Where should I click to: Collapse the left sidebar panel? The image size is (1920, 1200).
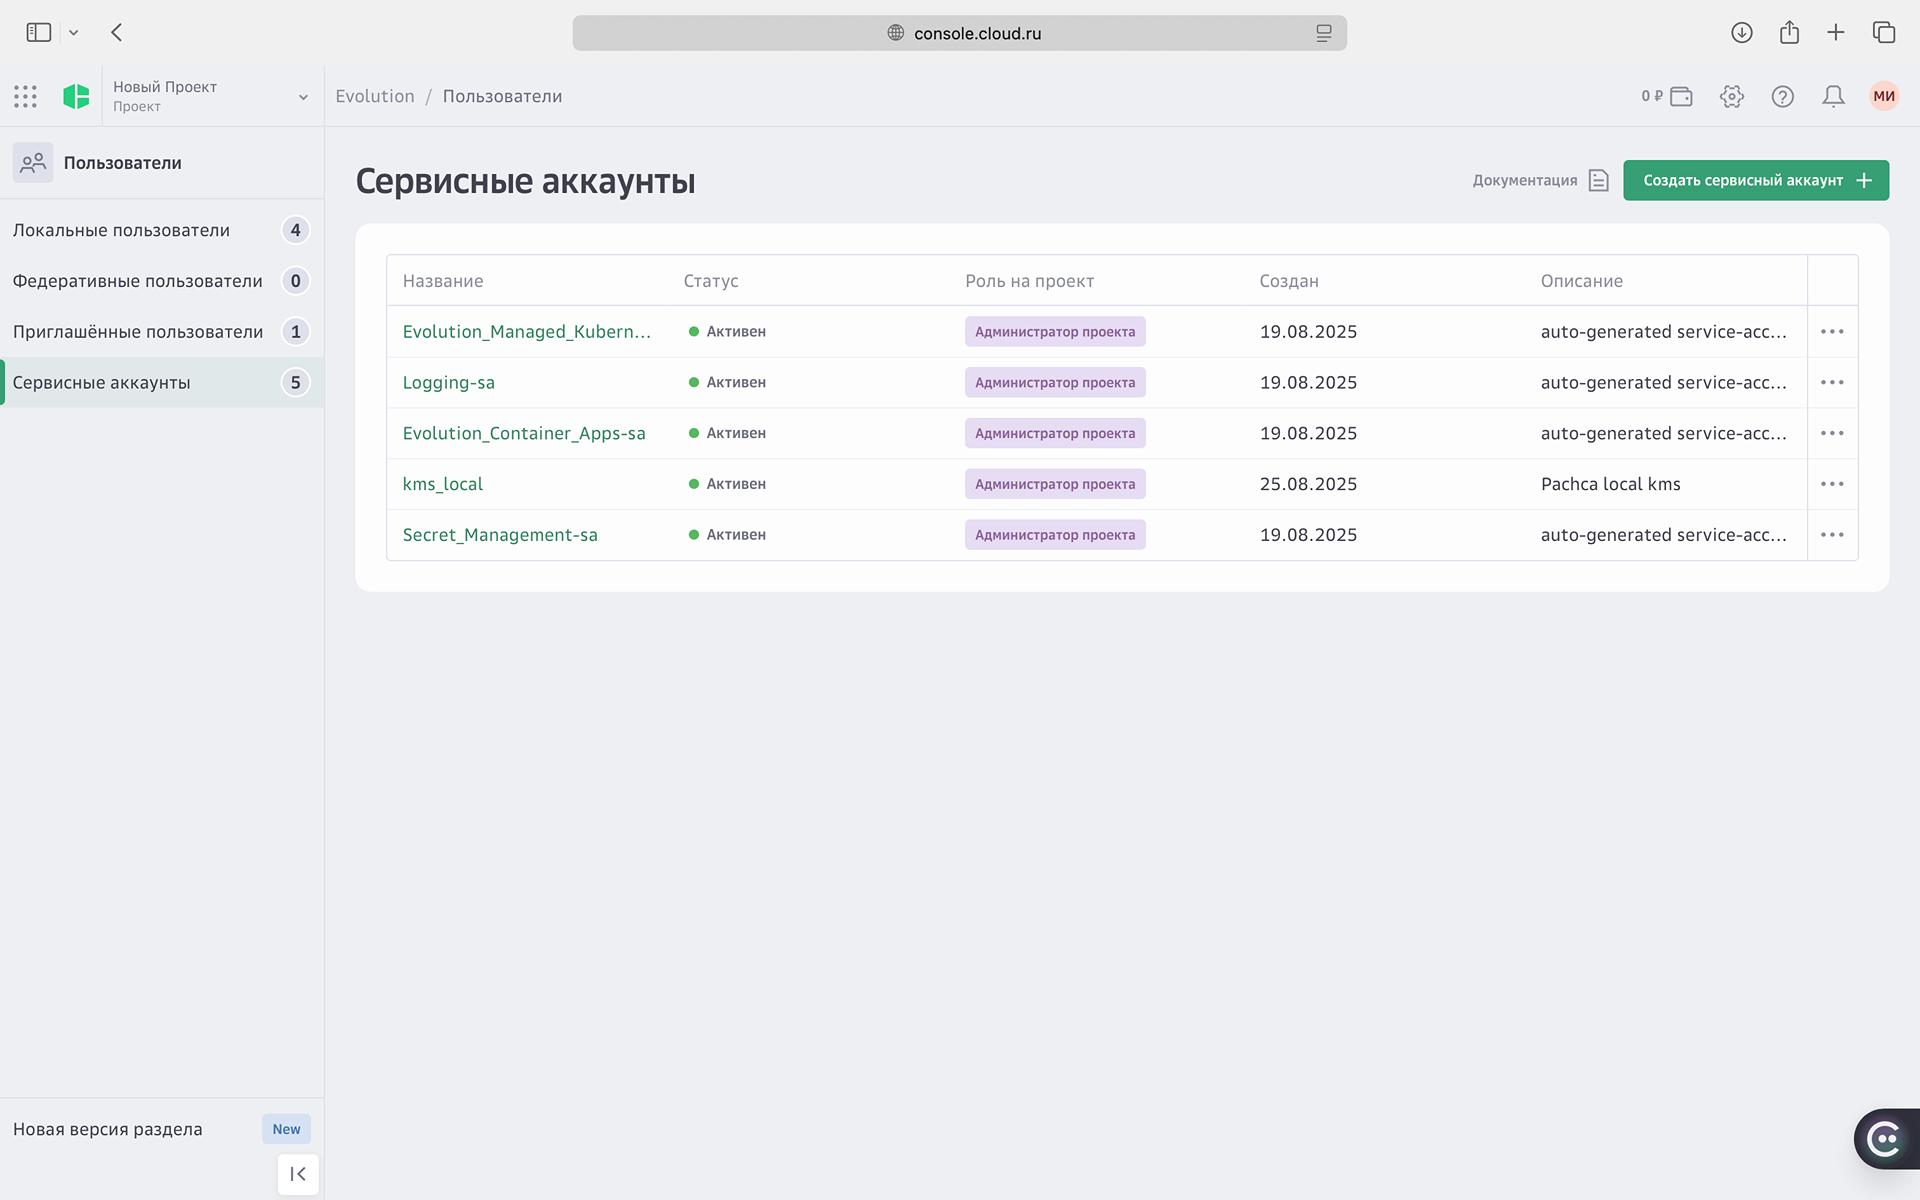click(x=298, y=1174)
